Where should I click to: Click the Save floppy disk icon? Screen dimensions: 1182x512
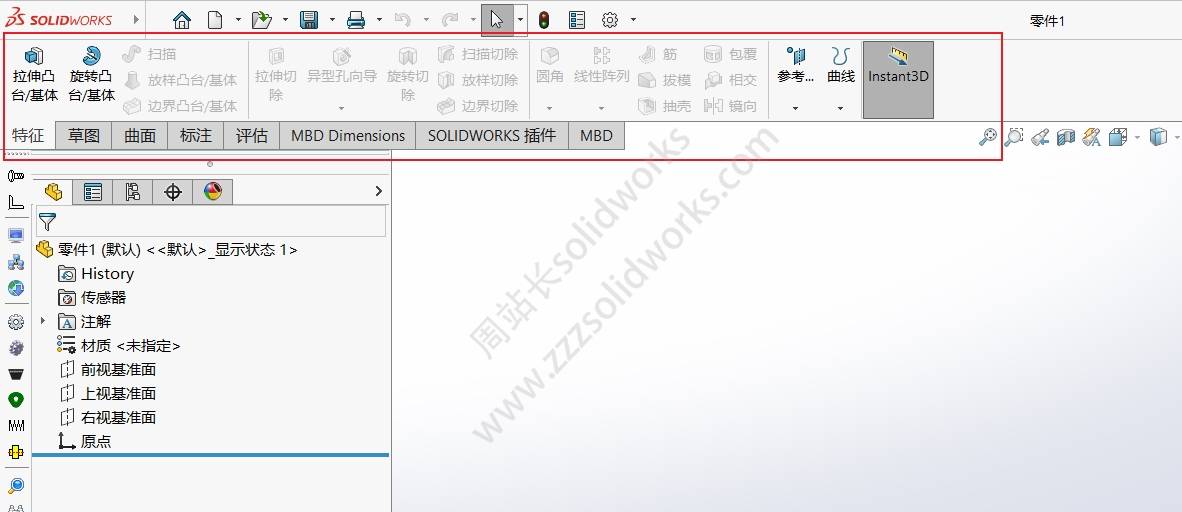[309, 19]
